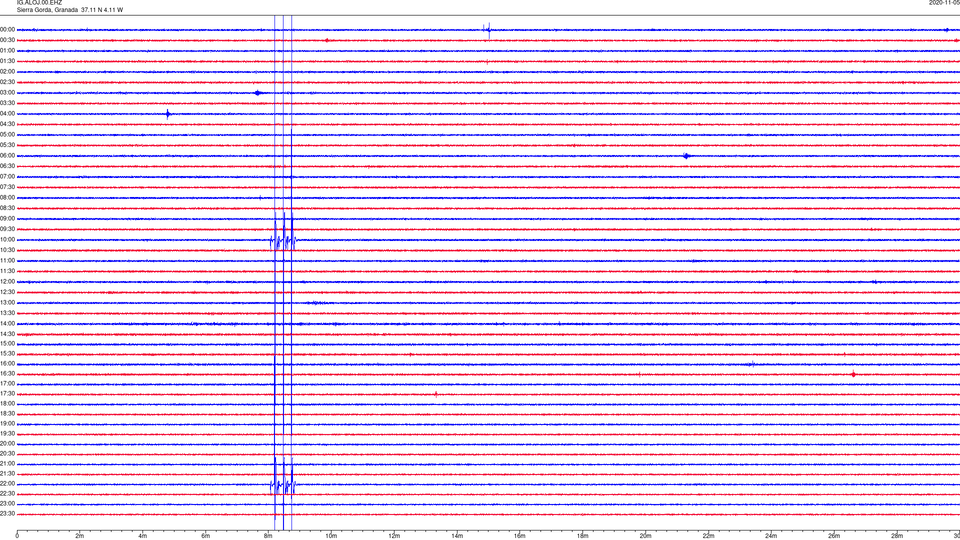
Task: Select the 13:00 trace time label
Action: (x=7, y=302)
